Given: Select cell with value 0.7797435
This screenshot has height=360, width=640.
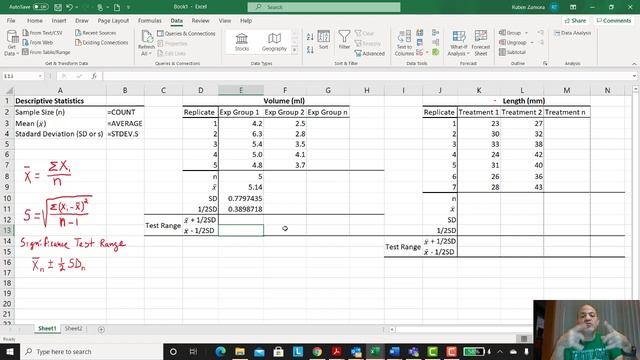Looking at the screenshot, I should tap(241, 198).
